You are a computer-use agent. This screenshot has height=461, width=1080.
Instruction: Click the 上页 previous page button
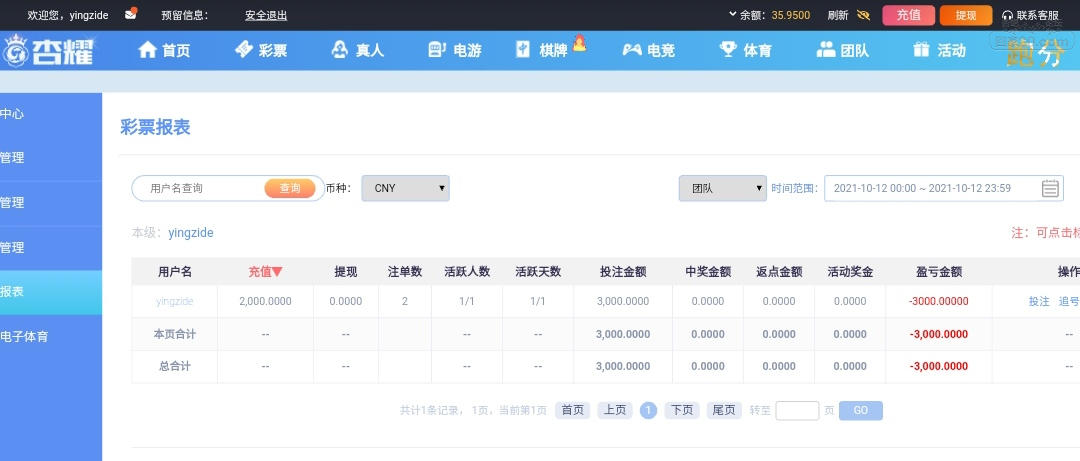[x=614, y=411]
